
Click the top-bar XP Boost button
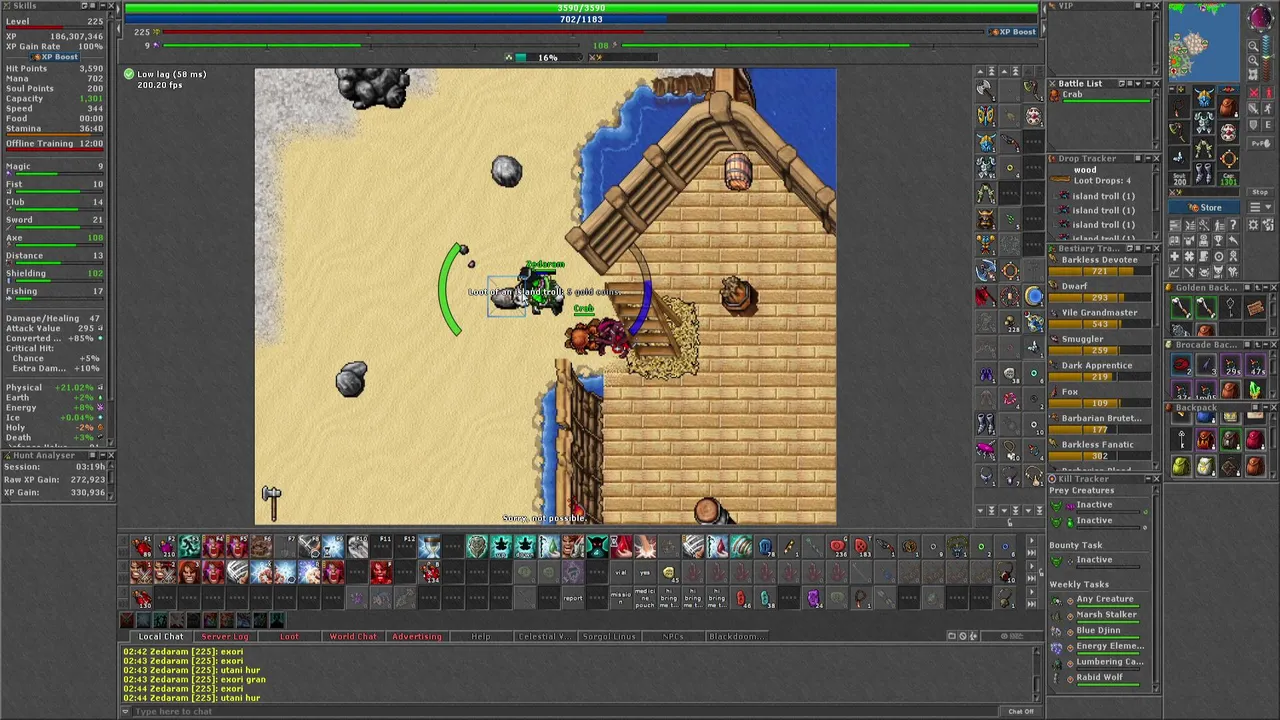click(1012, 32)
